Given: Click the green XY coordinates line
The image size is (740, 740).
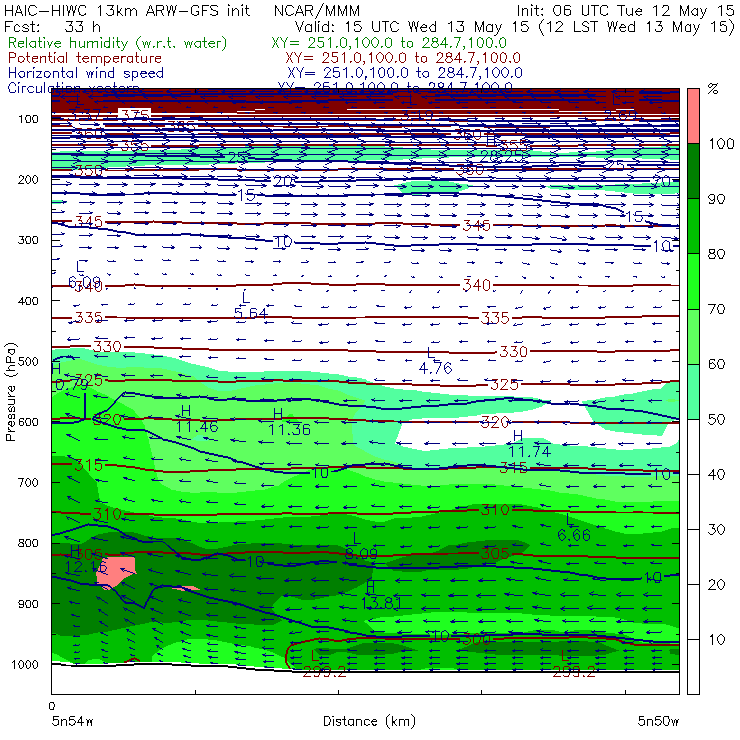Looking at the screenshot, I should 389,43.
